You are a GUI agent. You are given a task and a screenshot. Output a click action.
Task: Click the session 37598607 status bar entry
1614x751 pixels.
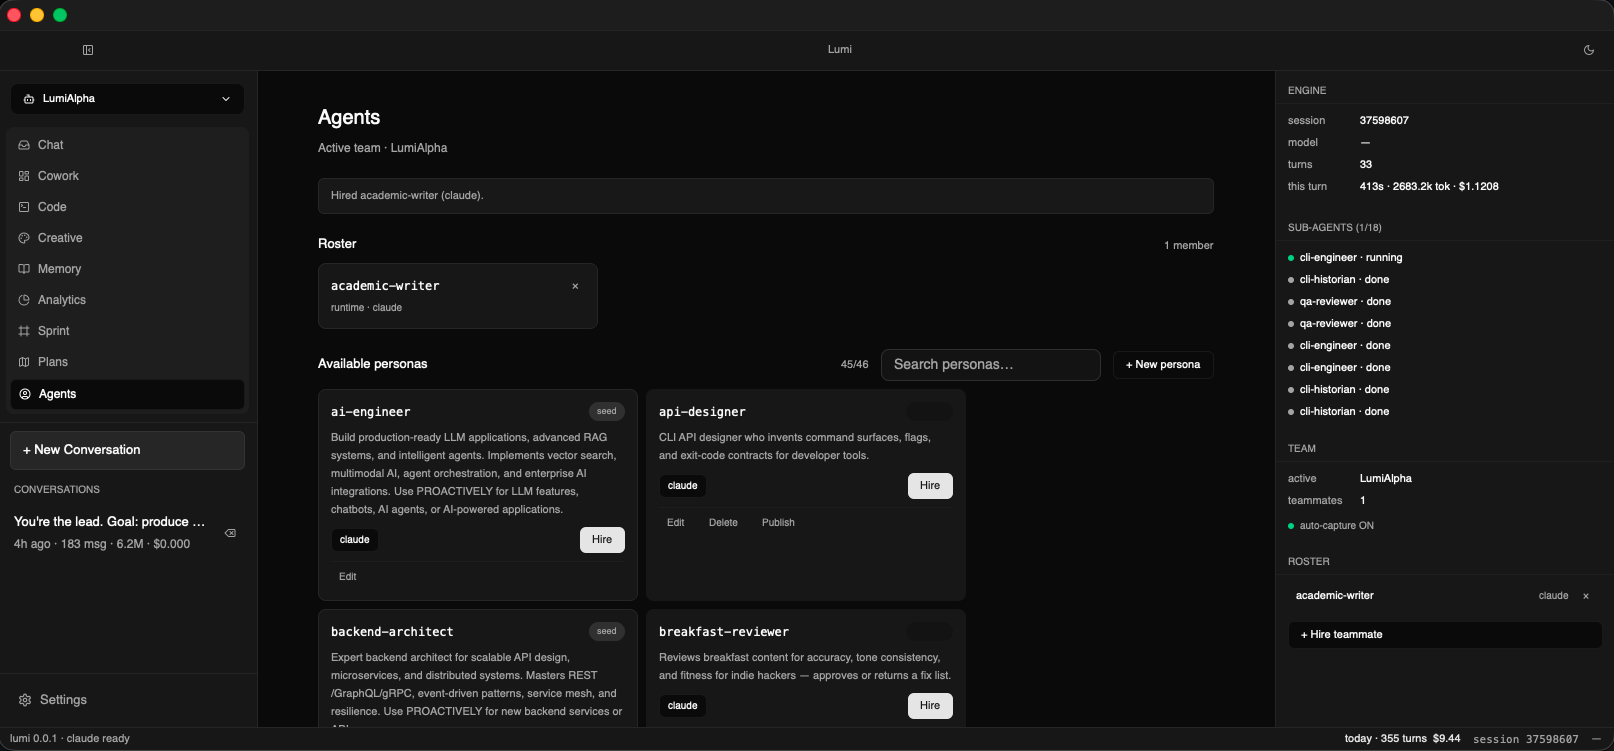click(x=1525, y=739)
